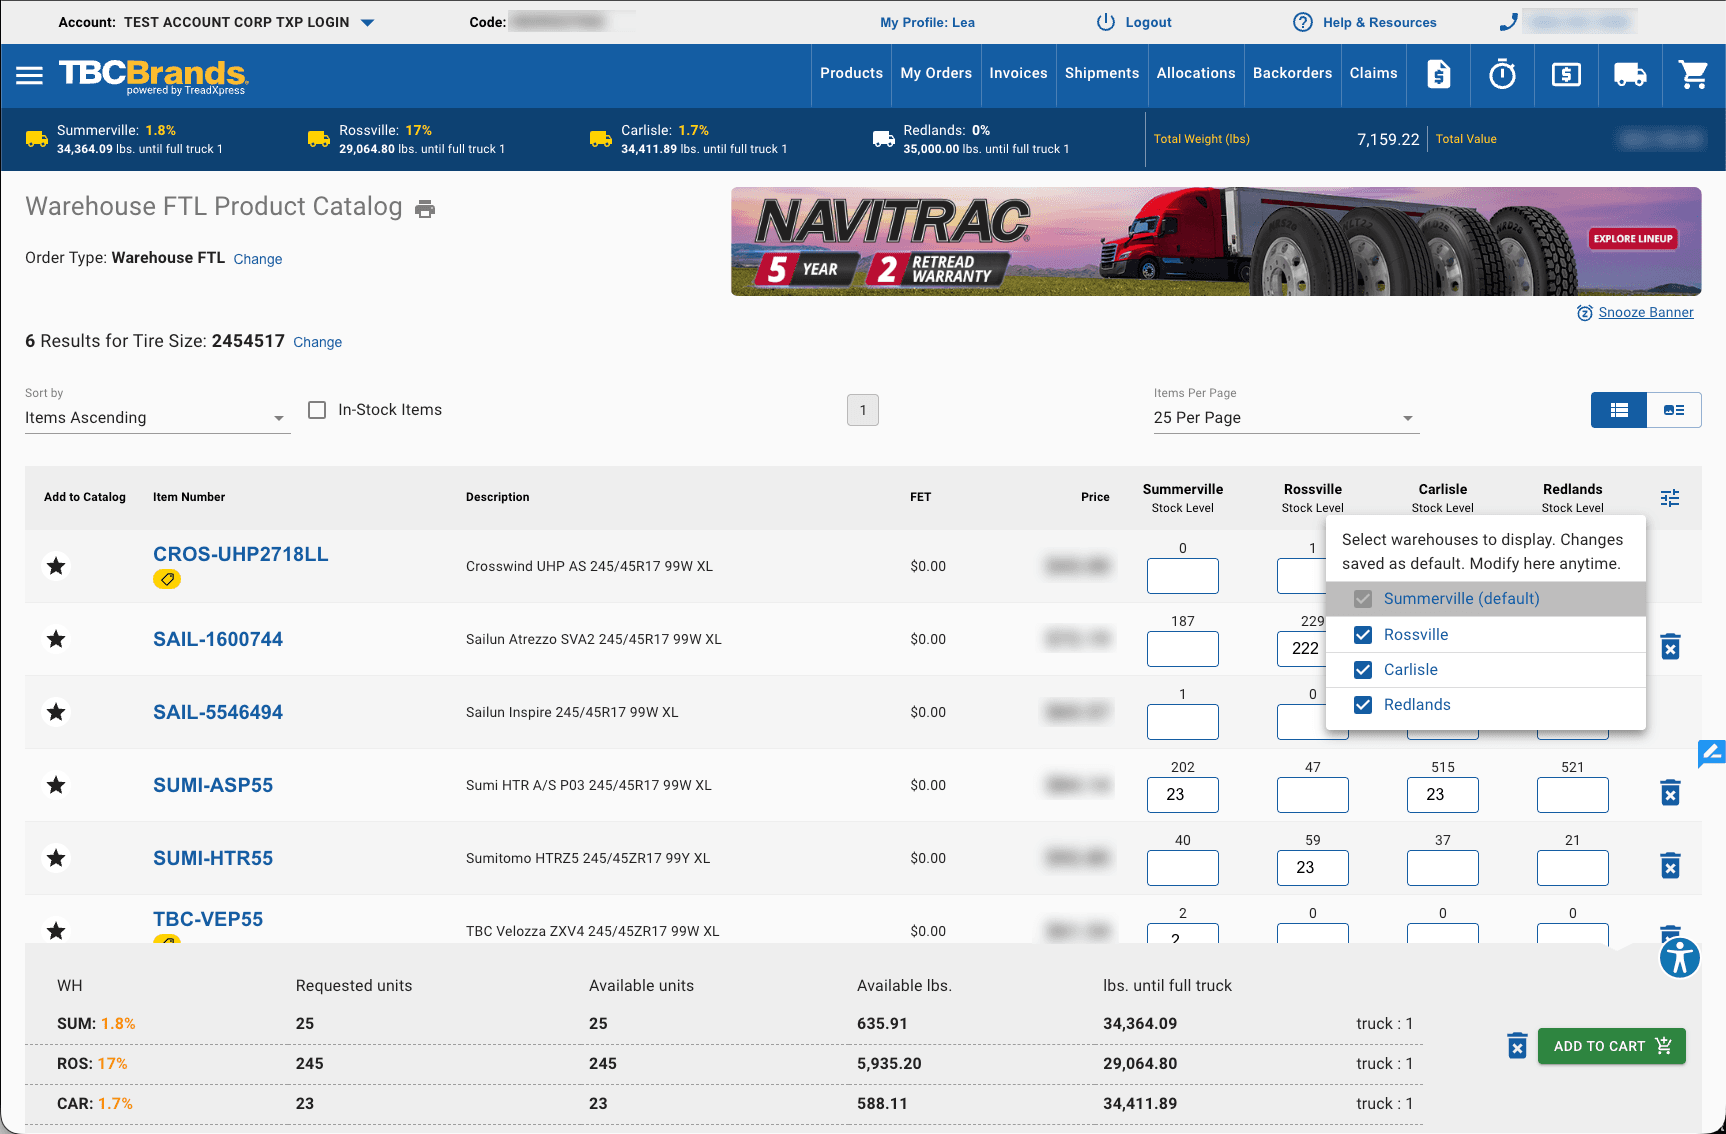This screenshot has width=1726, height=1134.
Task: Open the dollar payment icon
Action: (x=1566, y=74)
